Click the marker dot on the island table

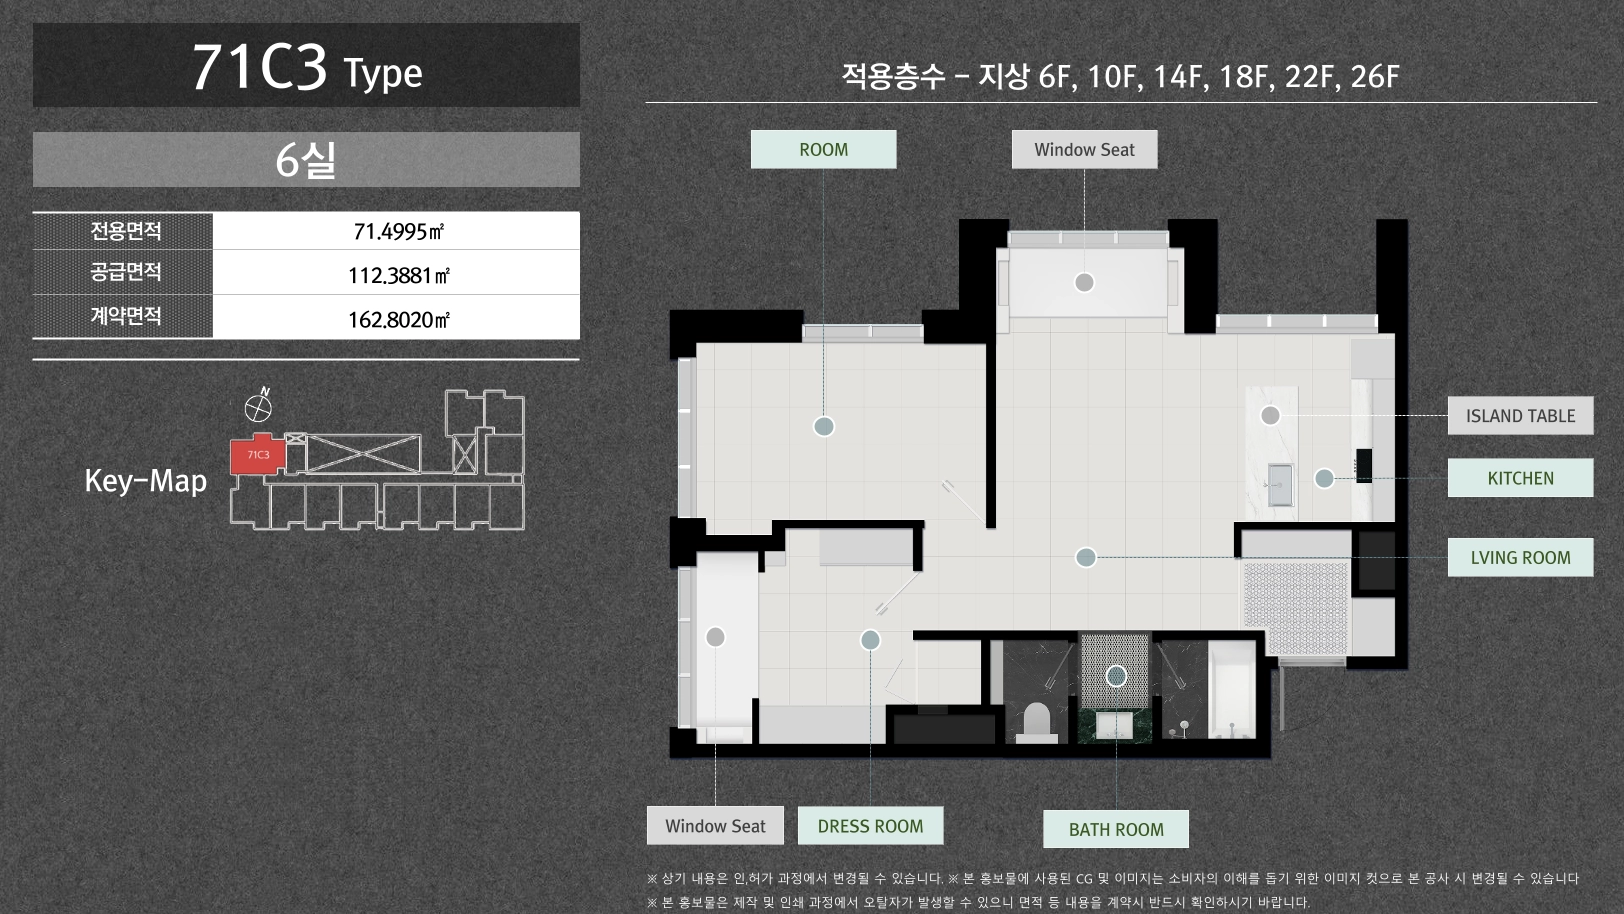click(x=1270, y=415)
